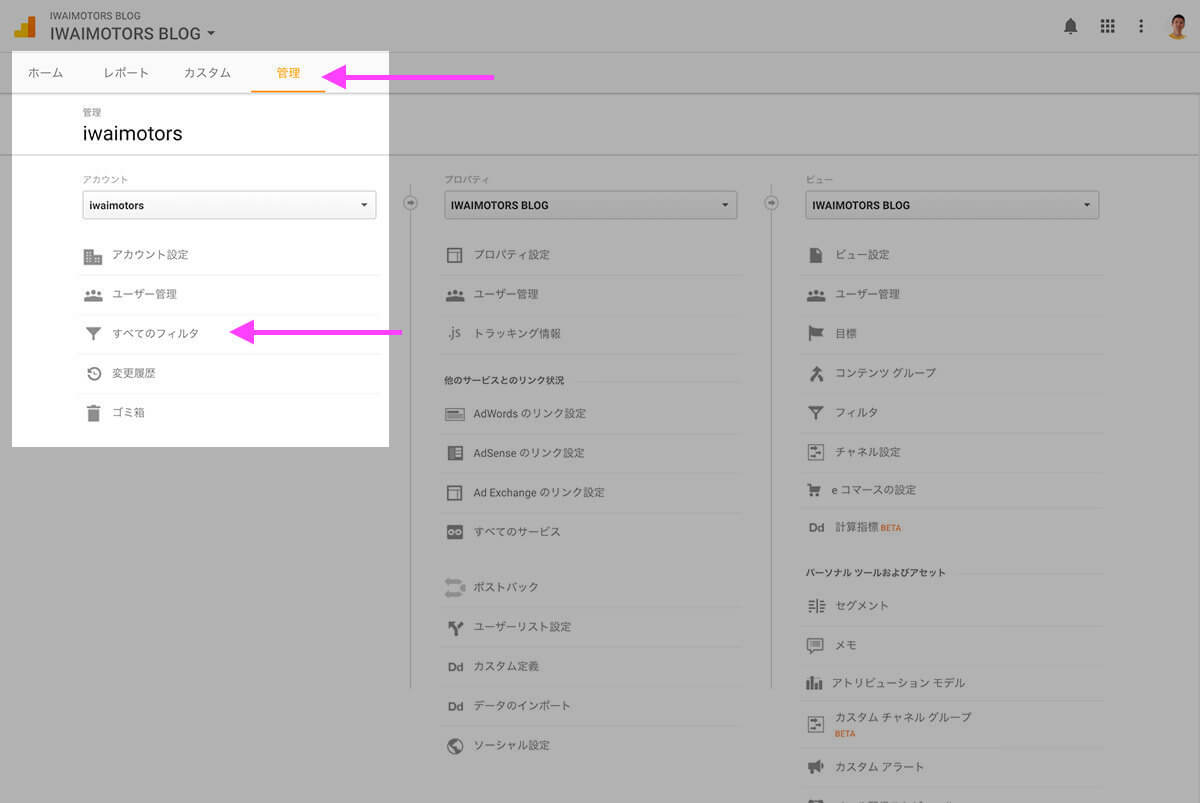
Task: Click the people icon in the アカウント column
Action: (93, 295)
